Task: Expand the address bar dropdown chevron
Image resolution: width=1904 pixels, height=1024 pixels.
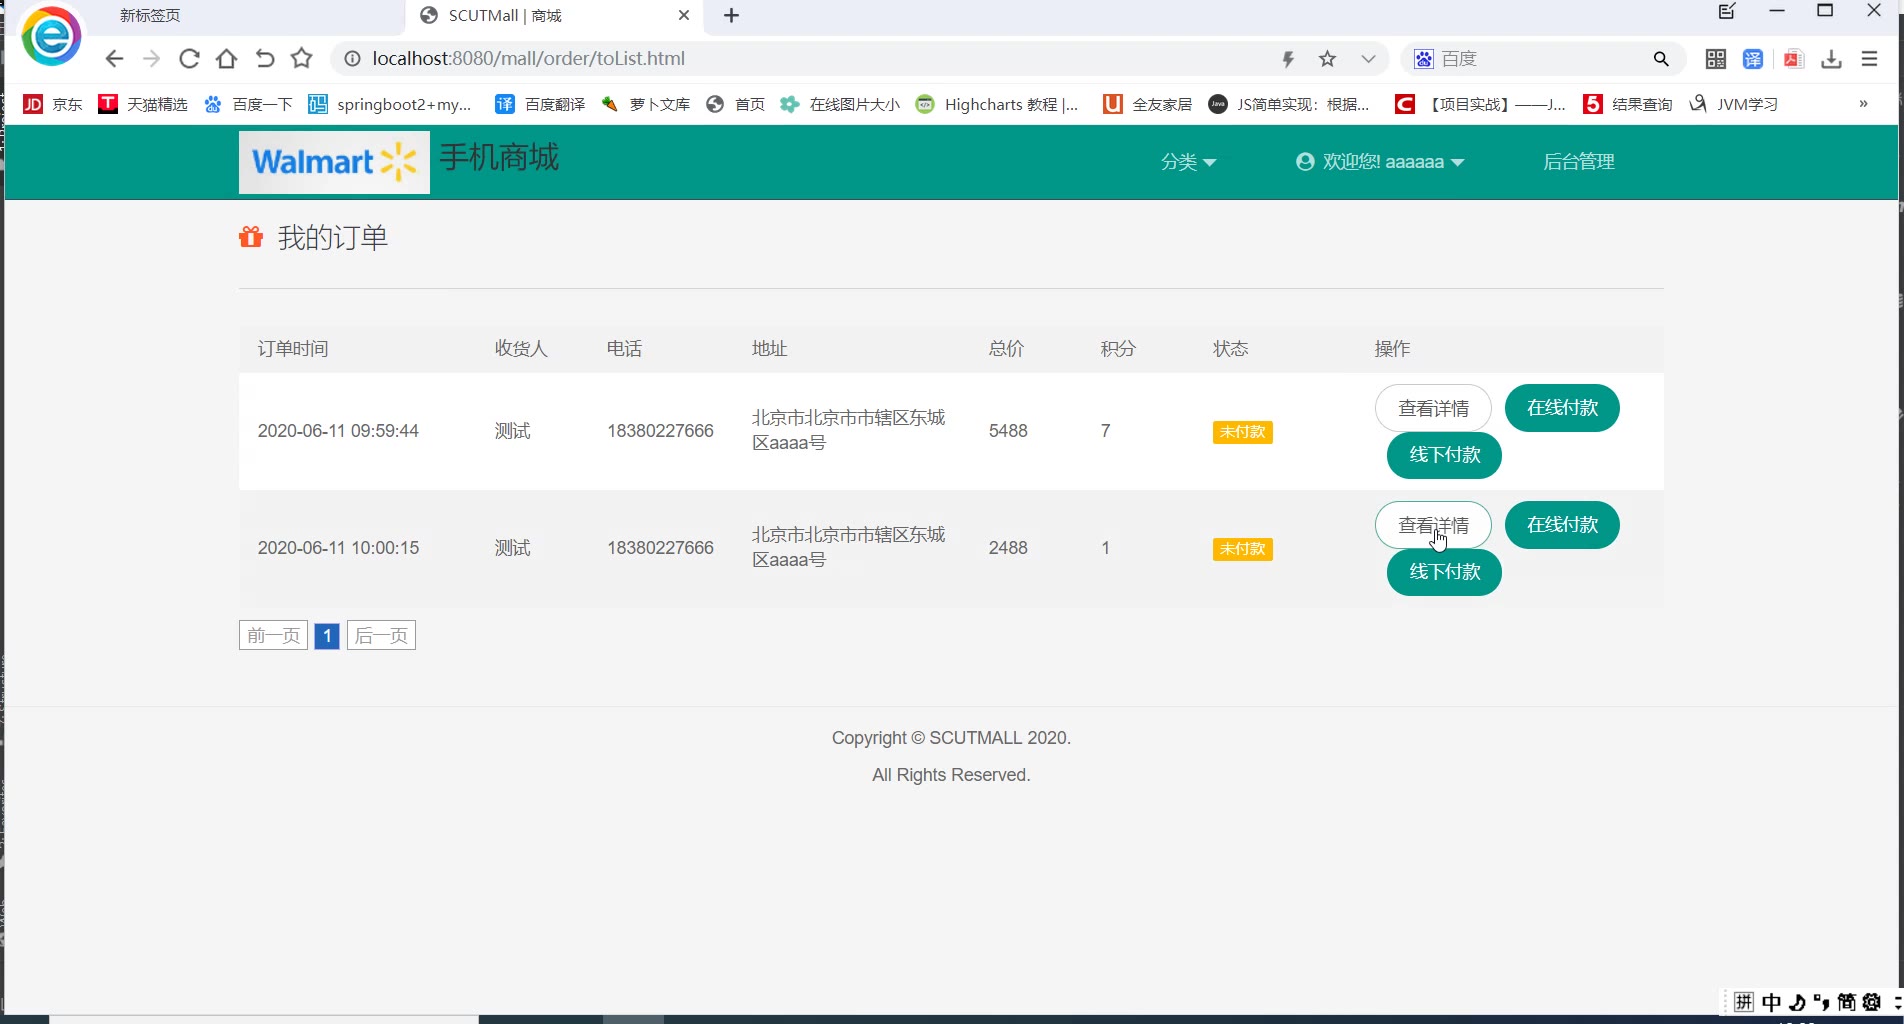Action: tap(1368, 59)
